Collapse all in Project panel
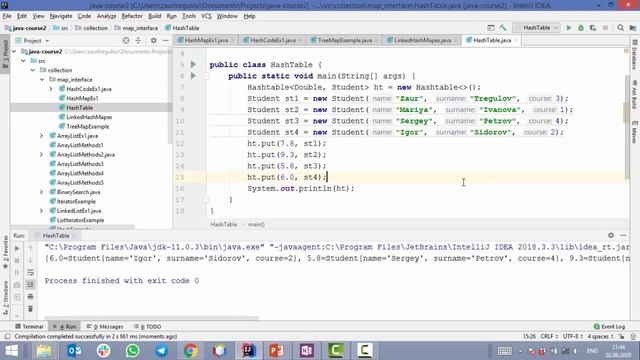 pyautogui.click(x=138, y=40)
